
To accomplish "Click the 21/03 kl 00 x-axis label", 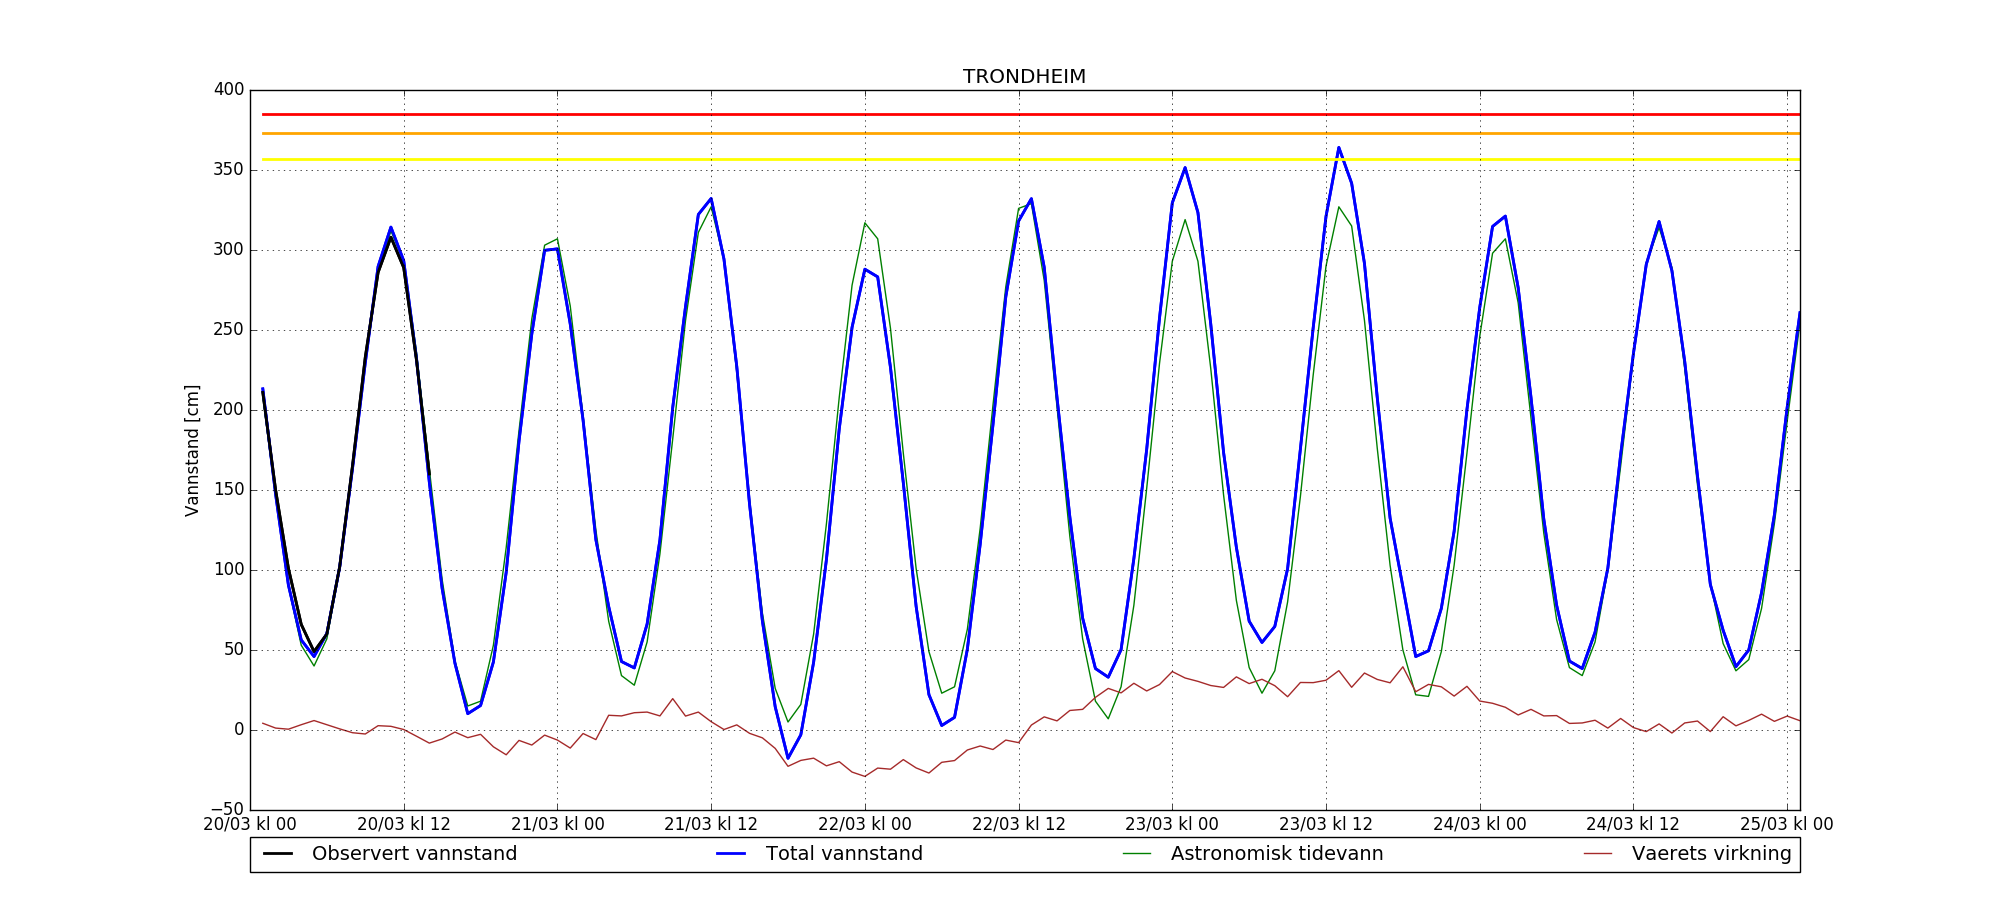I will (558, 825).
